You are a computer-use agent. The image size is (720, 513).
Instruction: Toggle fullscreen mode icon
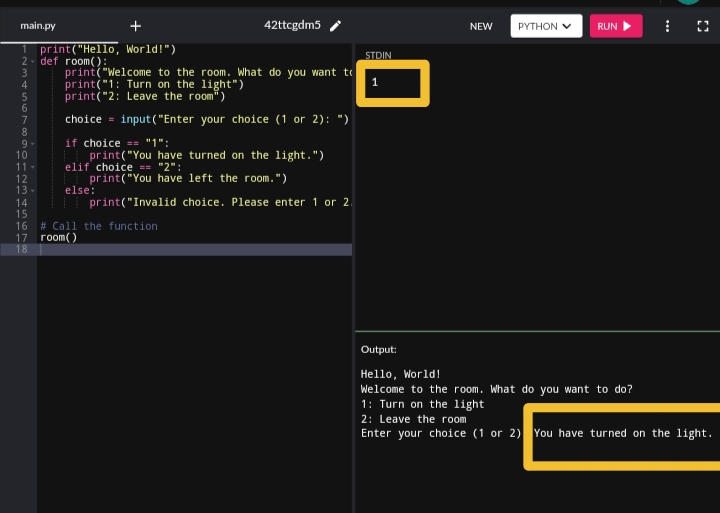tap(703, 26)
